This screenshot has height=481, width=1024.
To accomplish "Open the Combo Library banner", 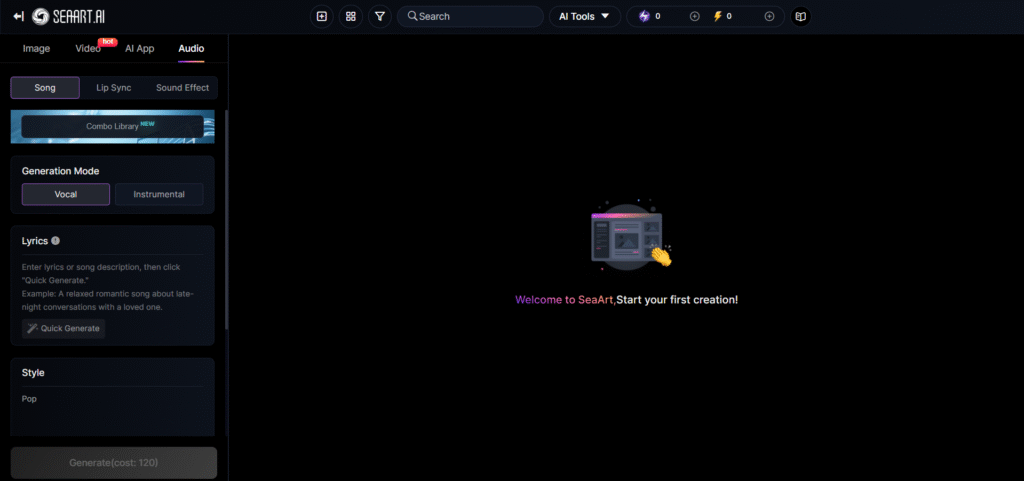I will pyautogui.click(x=112, y=127).
